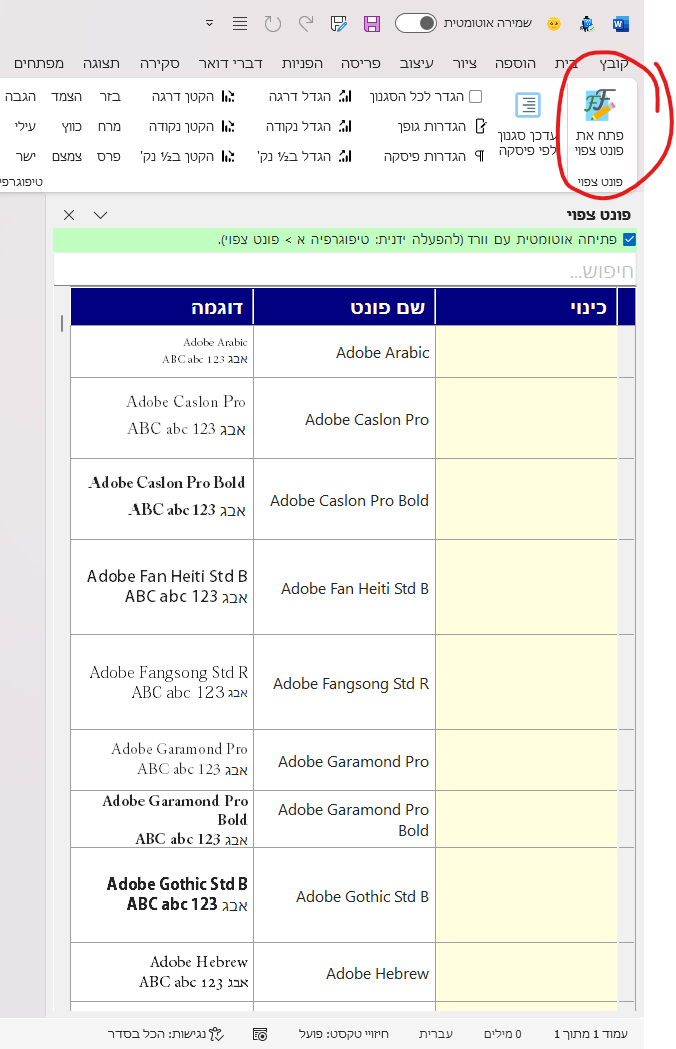Click הקטן נקודה decrease point
Viewport: 676px width, 1049px height.
click(191, 126)
